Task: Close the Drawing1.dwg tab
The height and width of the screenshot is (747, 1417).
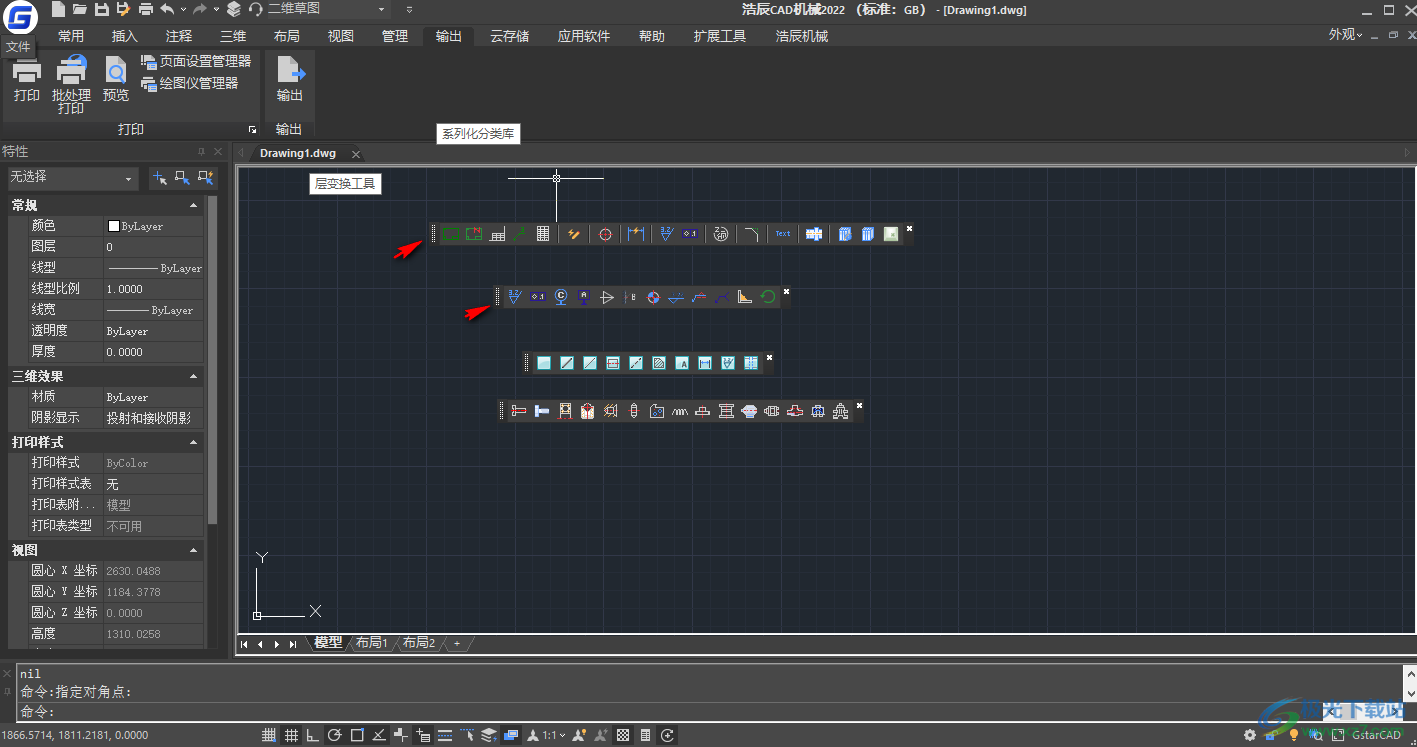Action: click(356, 154)
